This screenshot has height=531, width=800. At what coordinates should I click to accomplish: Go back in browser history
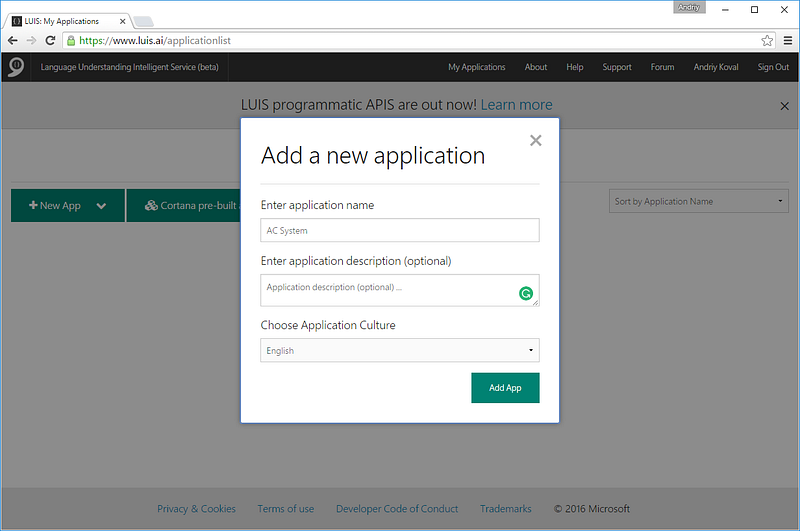click(x=13, y=40)
